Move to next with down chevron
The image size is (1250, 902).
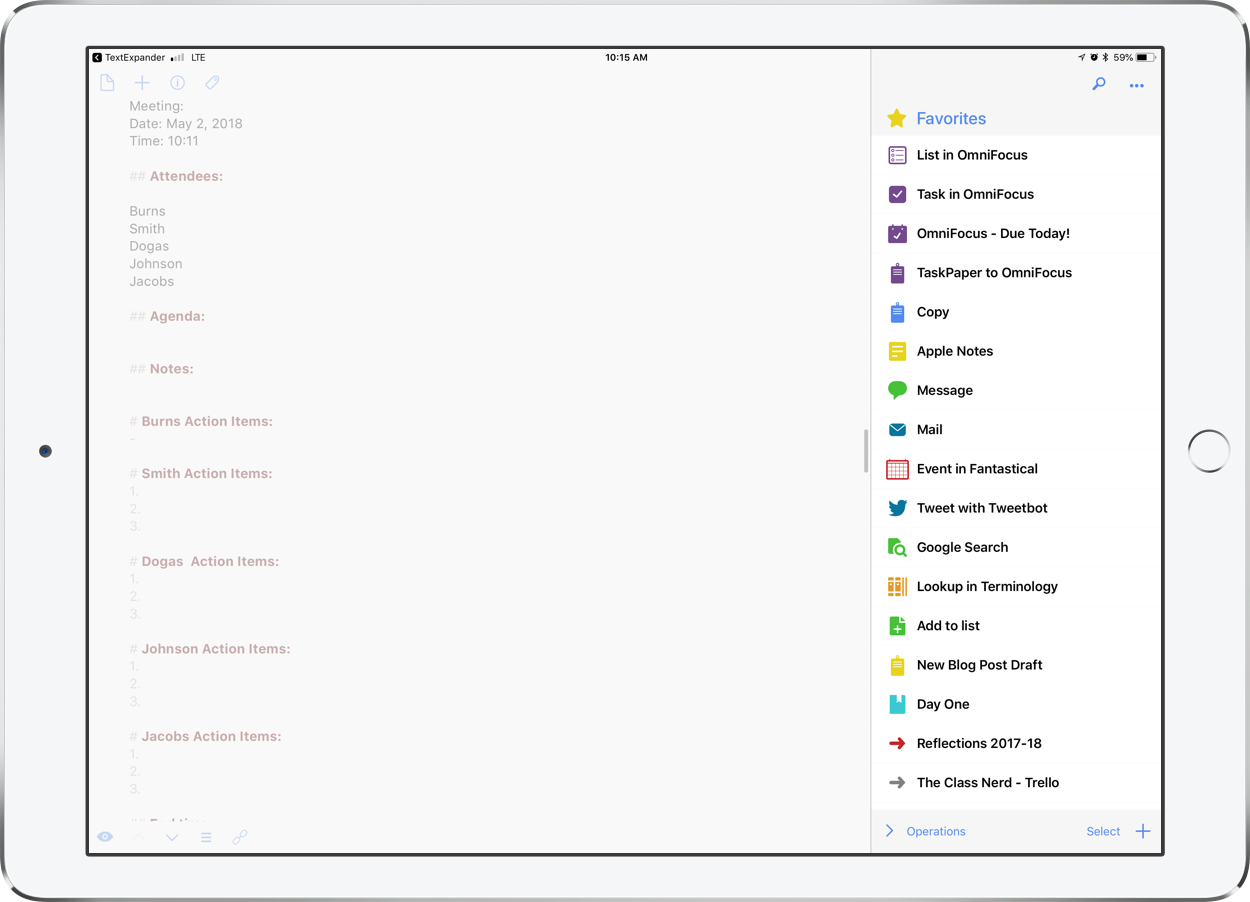tap(172, 838)
